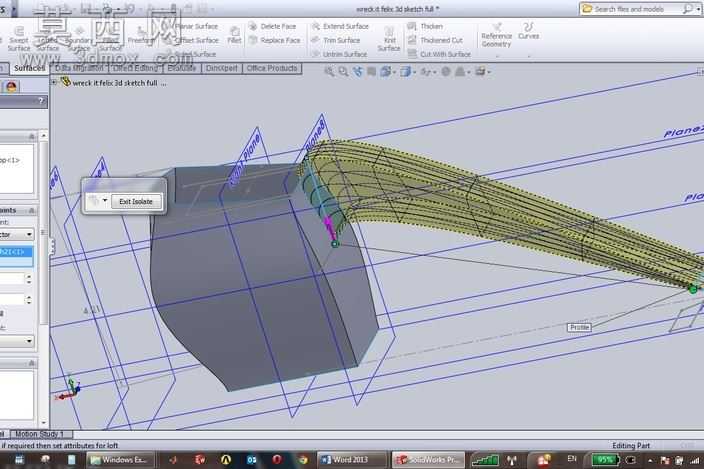
Task: Pick the Trim Surface tool
Action: tap(336, 40)
